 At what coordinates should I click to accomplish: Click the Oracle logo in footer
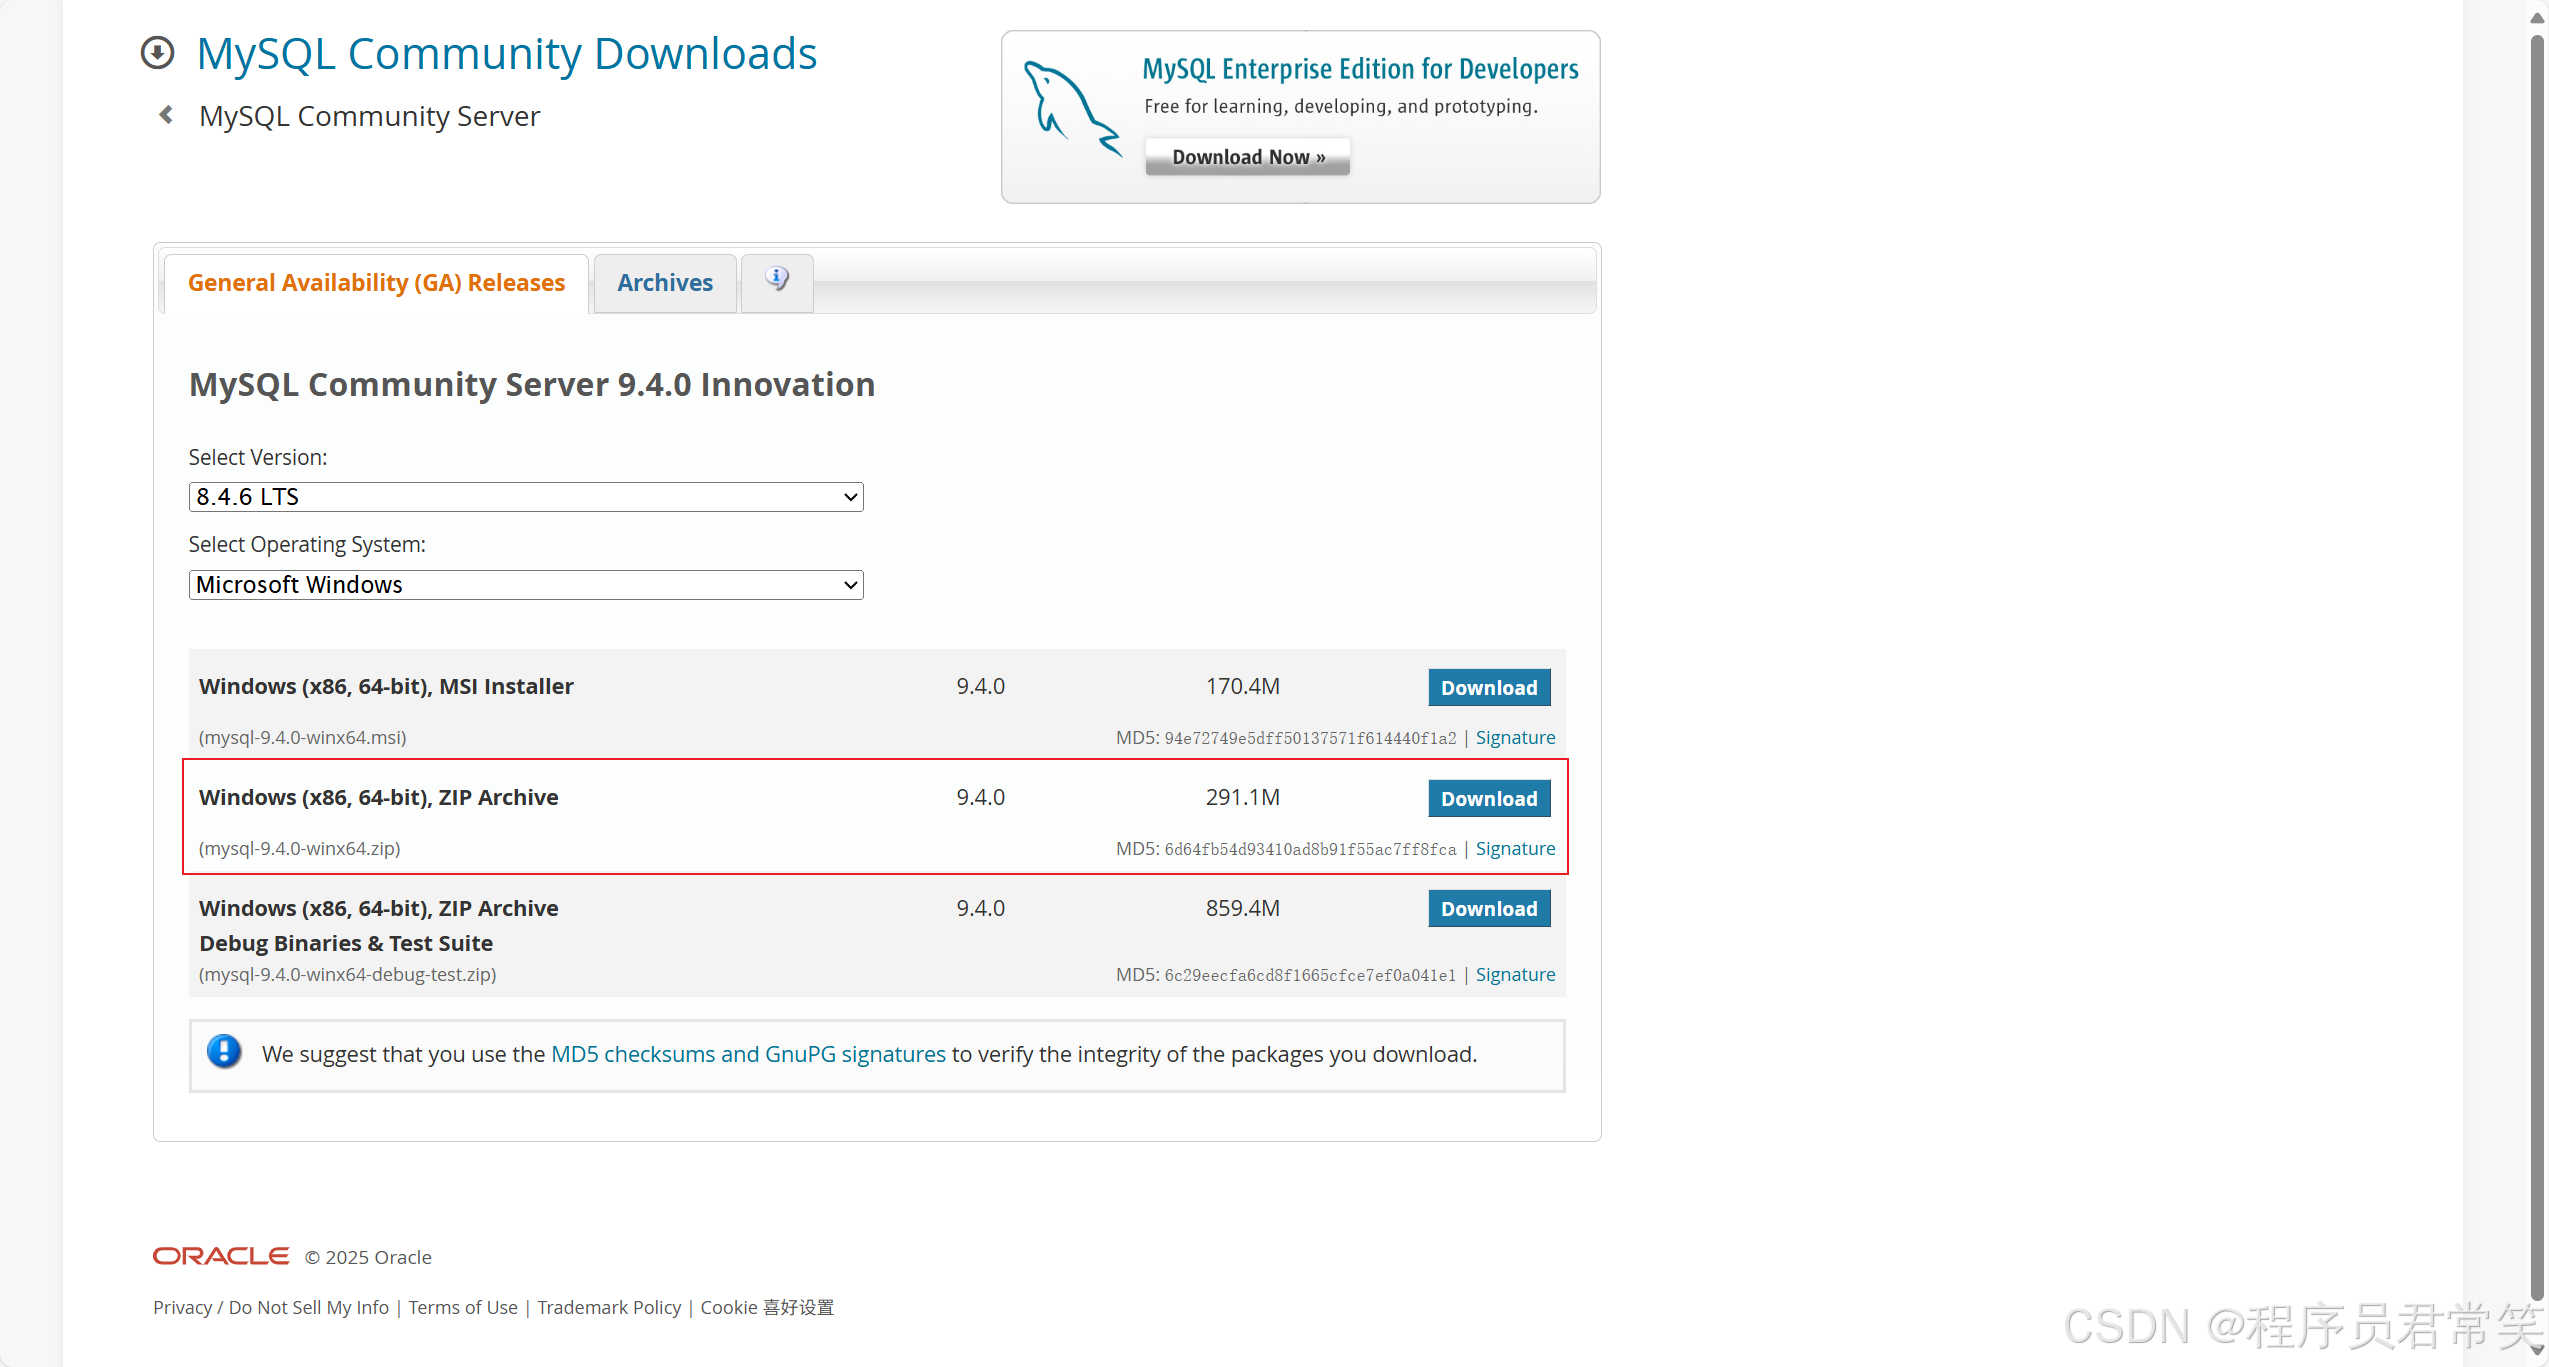[x=221, y=1256]
